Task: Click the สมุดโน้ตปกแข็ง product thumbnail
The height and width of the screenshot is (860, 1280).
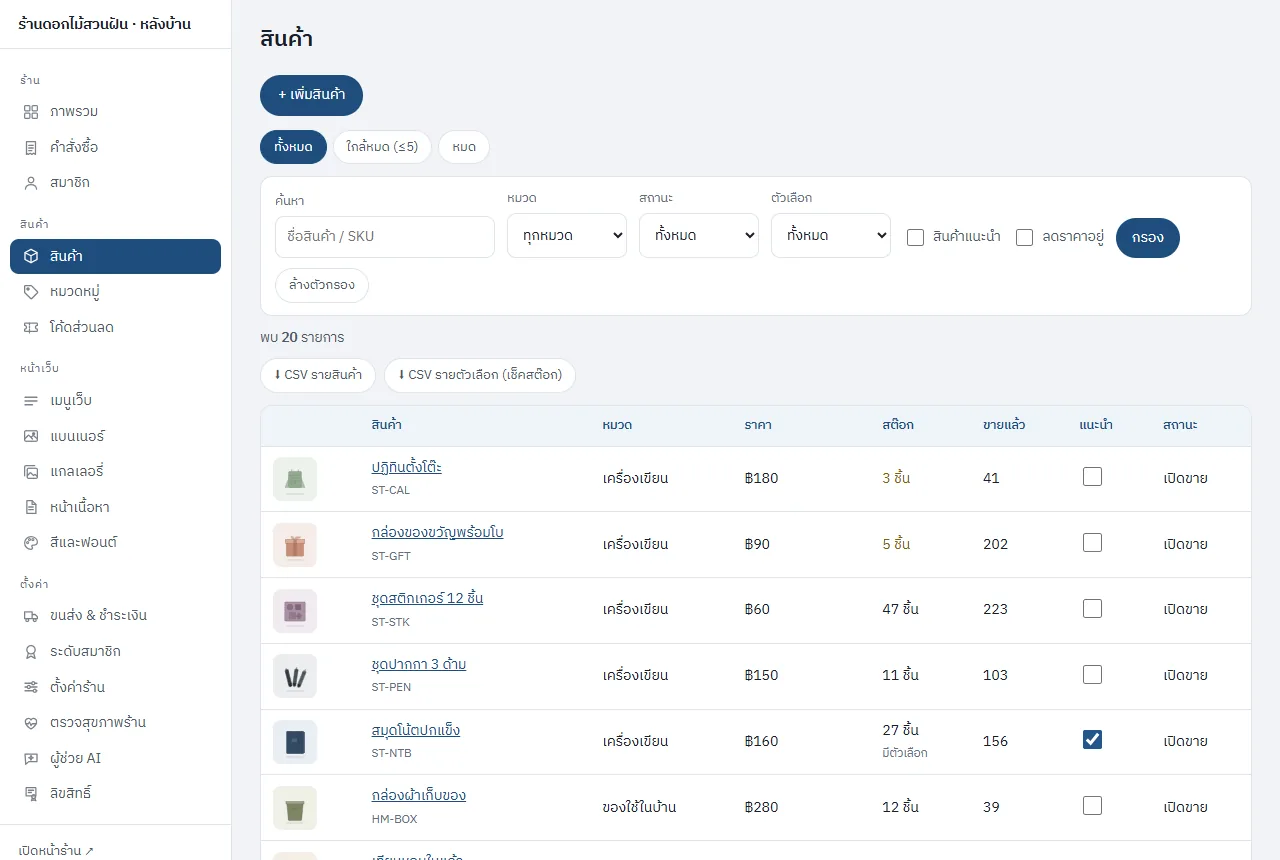Action: click(295, 742)
